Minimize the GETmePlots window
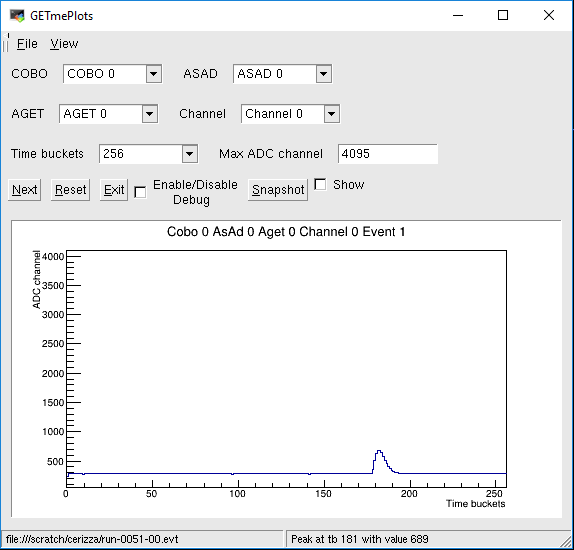 458,15
